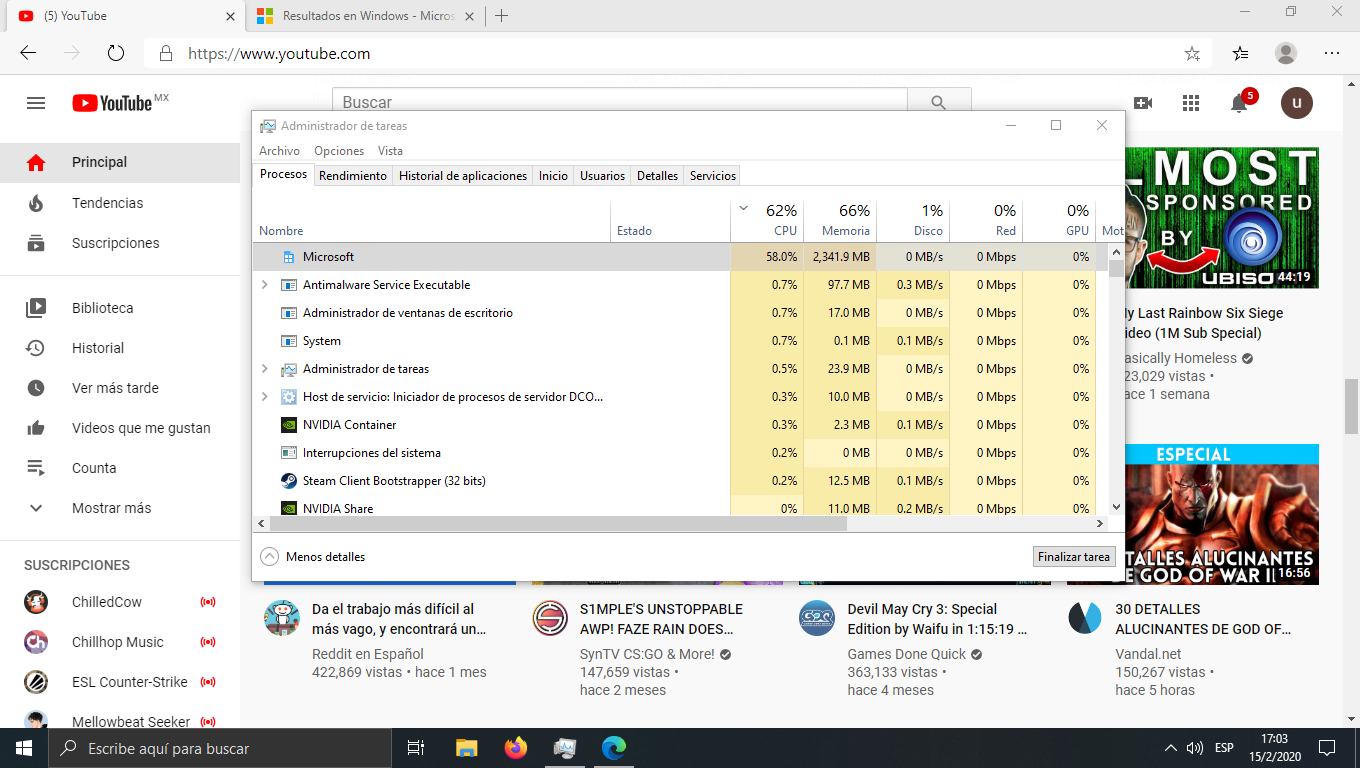
Task: Click the YouTube Buscar search field
Action: [620, 102]
